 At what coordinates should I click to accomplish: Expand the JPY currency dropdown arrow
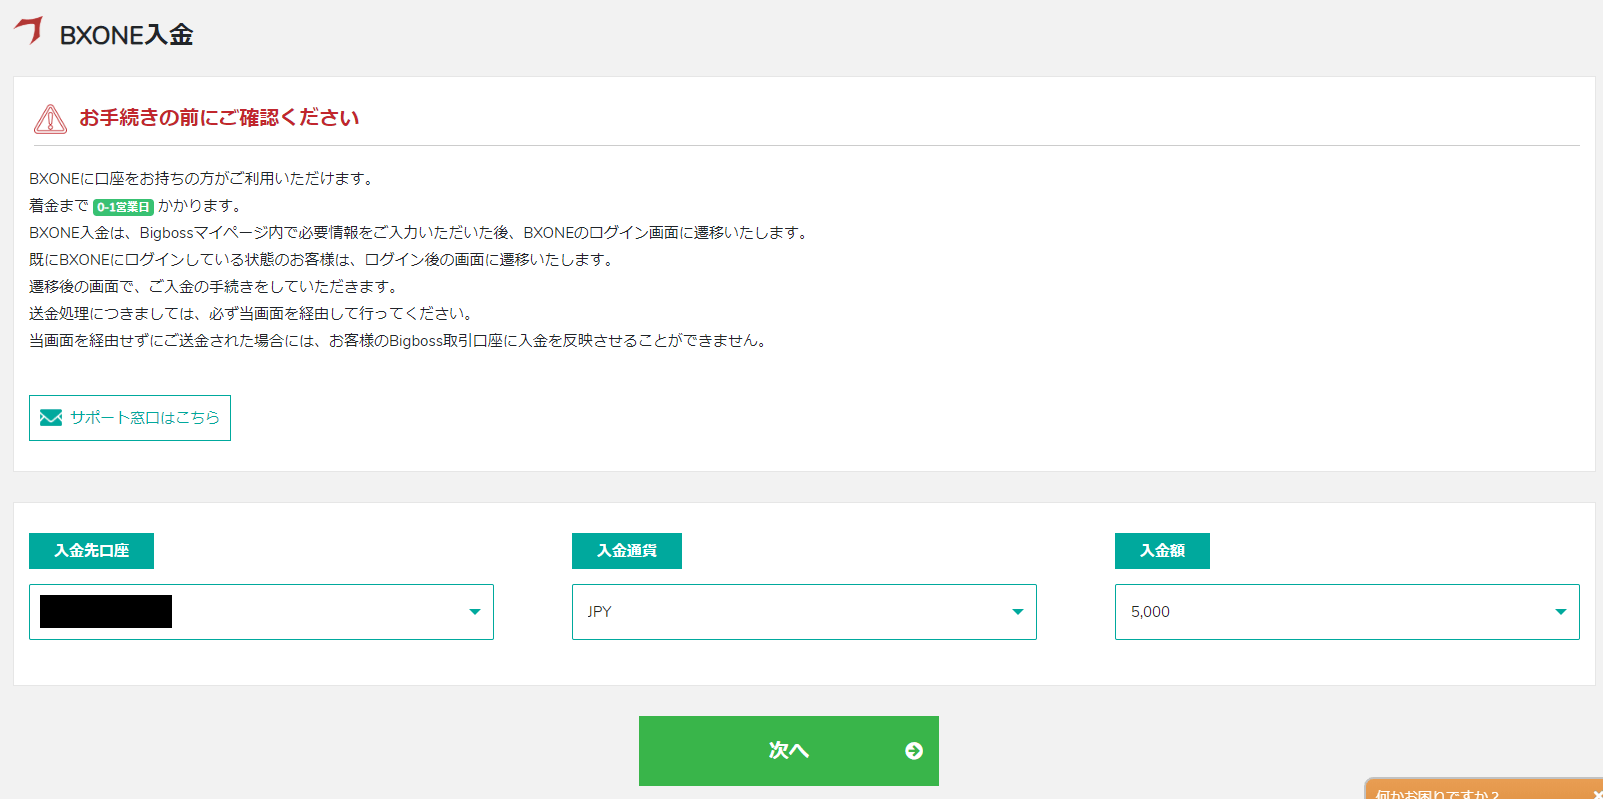[1018, 612]
